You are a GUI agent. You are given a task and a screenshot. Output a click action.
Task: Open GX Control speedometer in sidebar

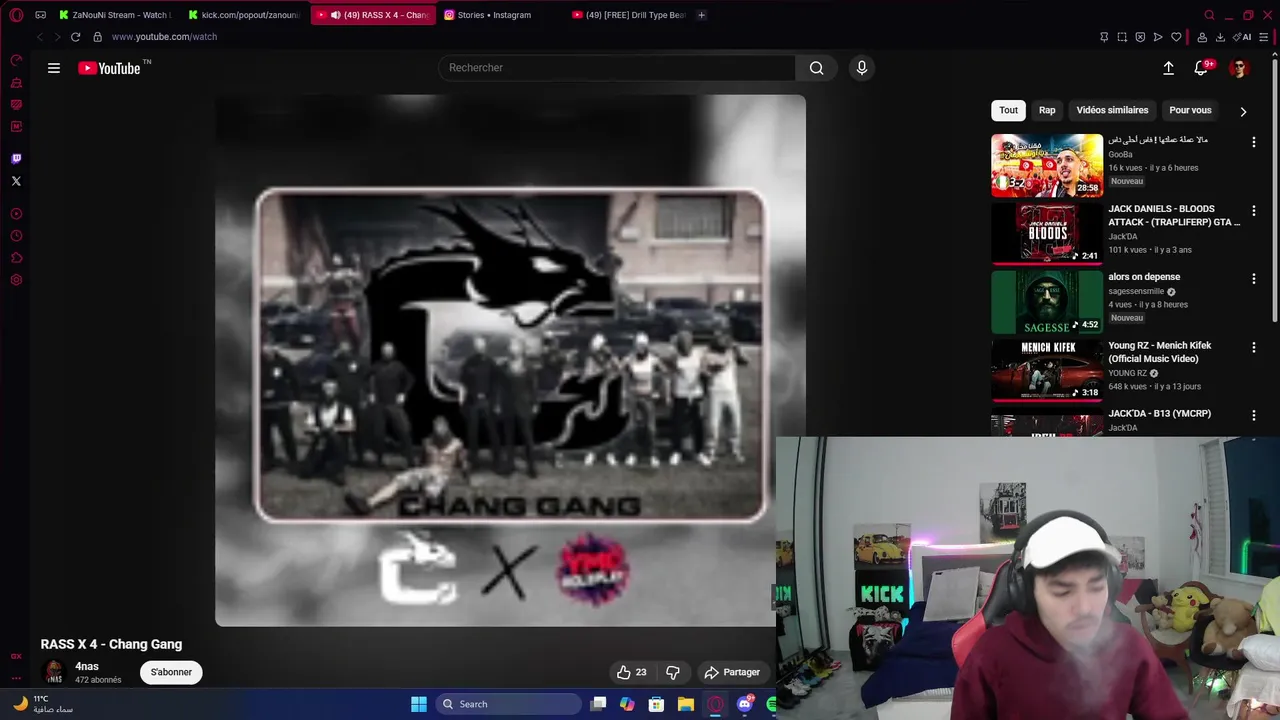click(16, 60)
